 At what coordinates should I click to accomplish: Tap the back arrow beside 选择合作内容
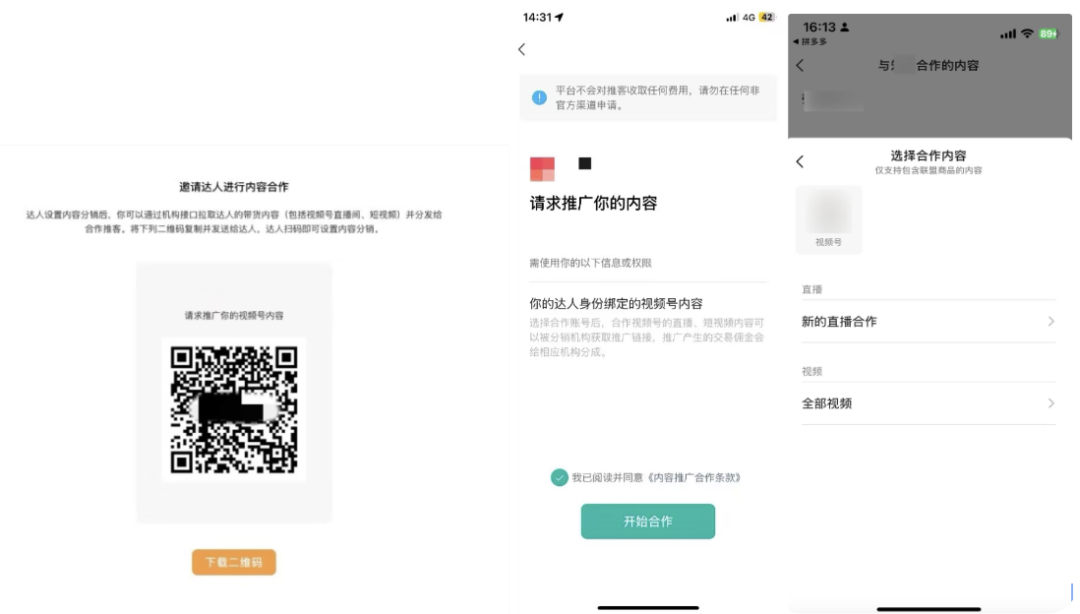(800, 161)
